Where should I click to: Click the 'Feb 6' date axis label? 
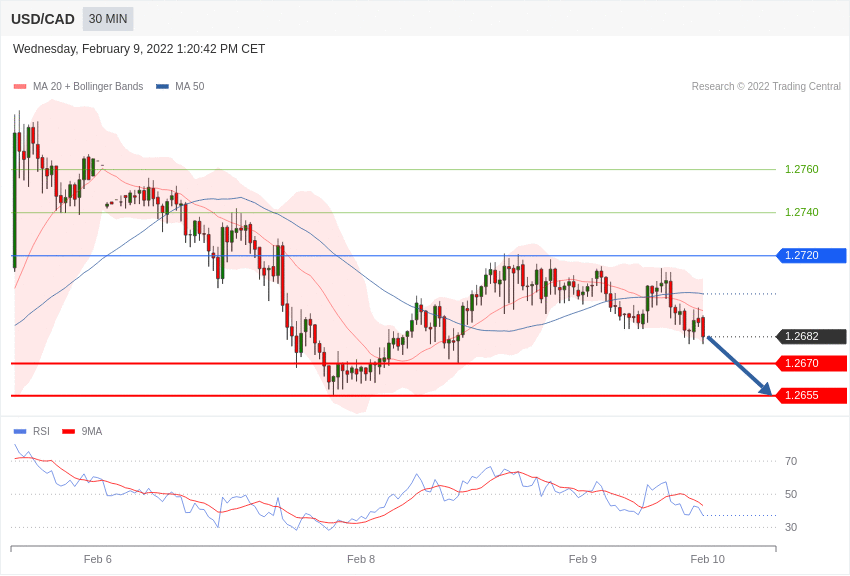pyautogui.click(x=98, y=559)
